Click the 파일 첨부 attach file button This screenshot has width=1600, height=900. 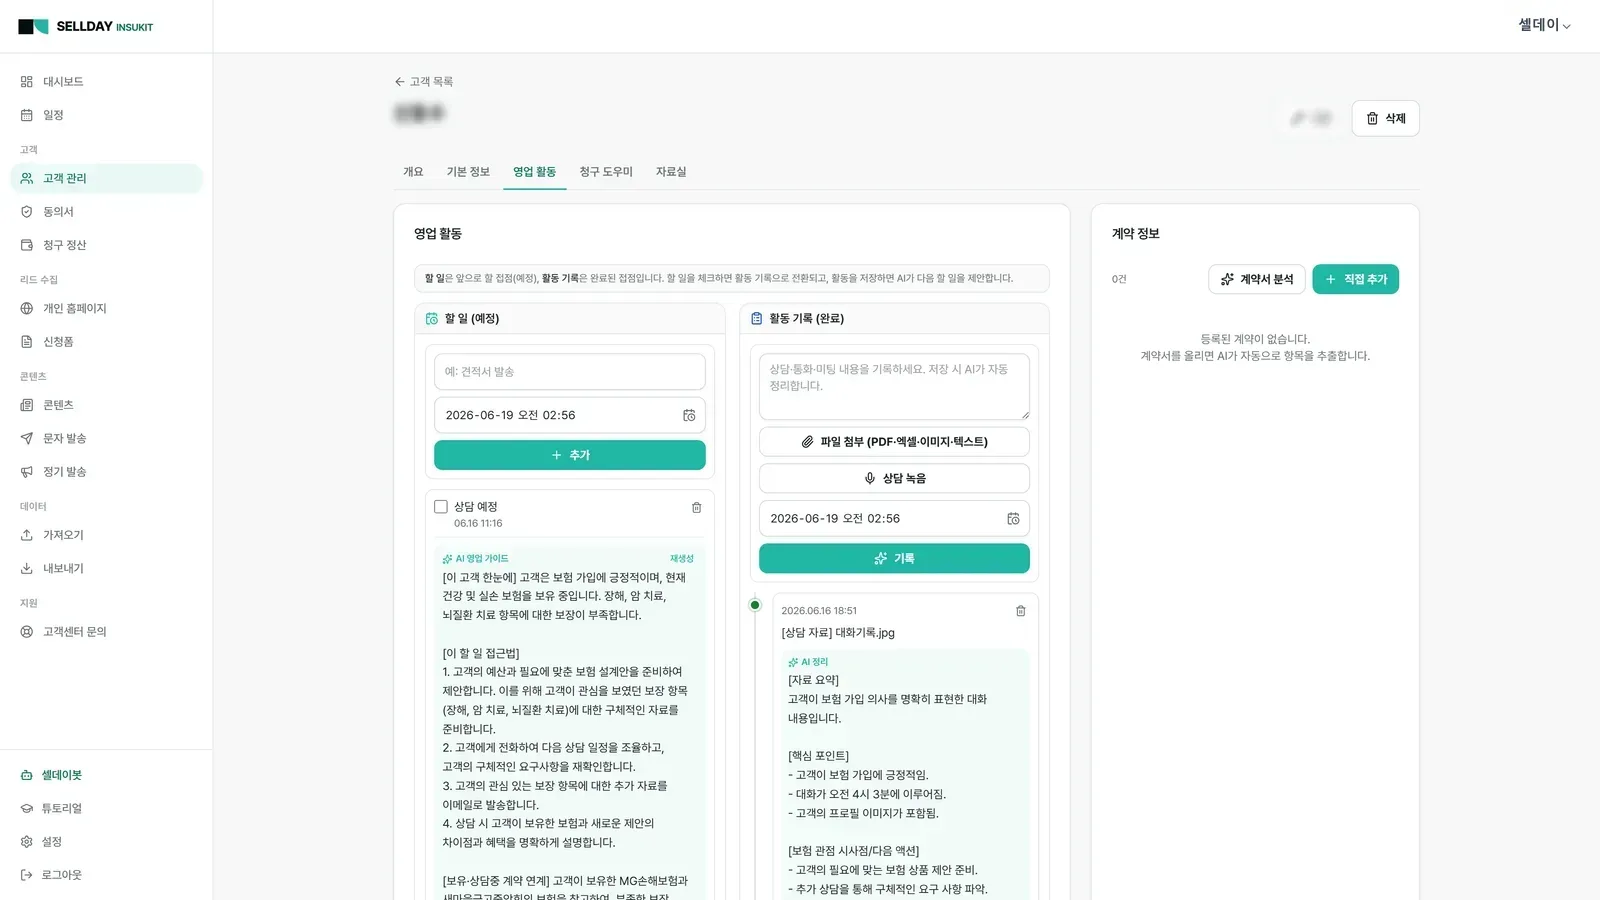click(894, 442)
